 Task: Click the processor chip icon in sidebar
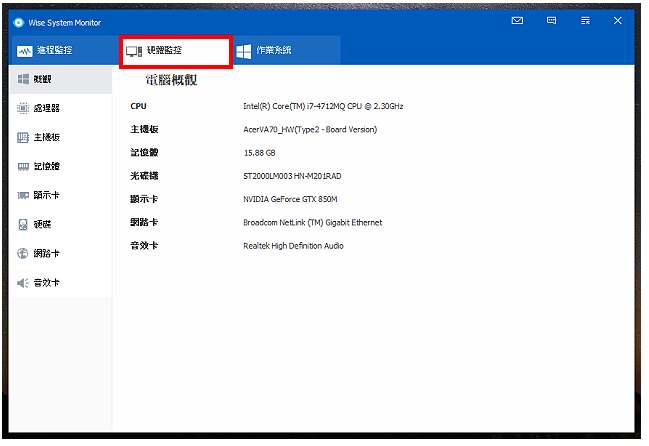point(23,108)
